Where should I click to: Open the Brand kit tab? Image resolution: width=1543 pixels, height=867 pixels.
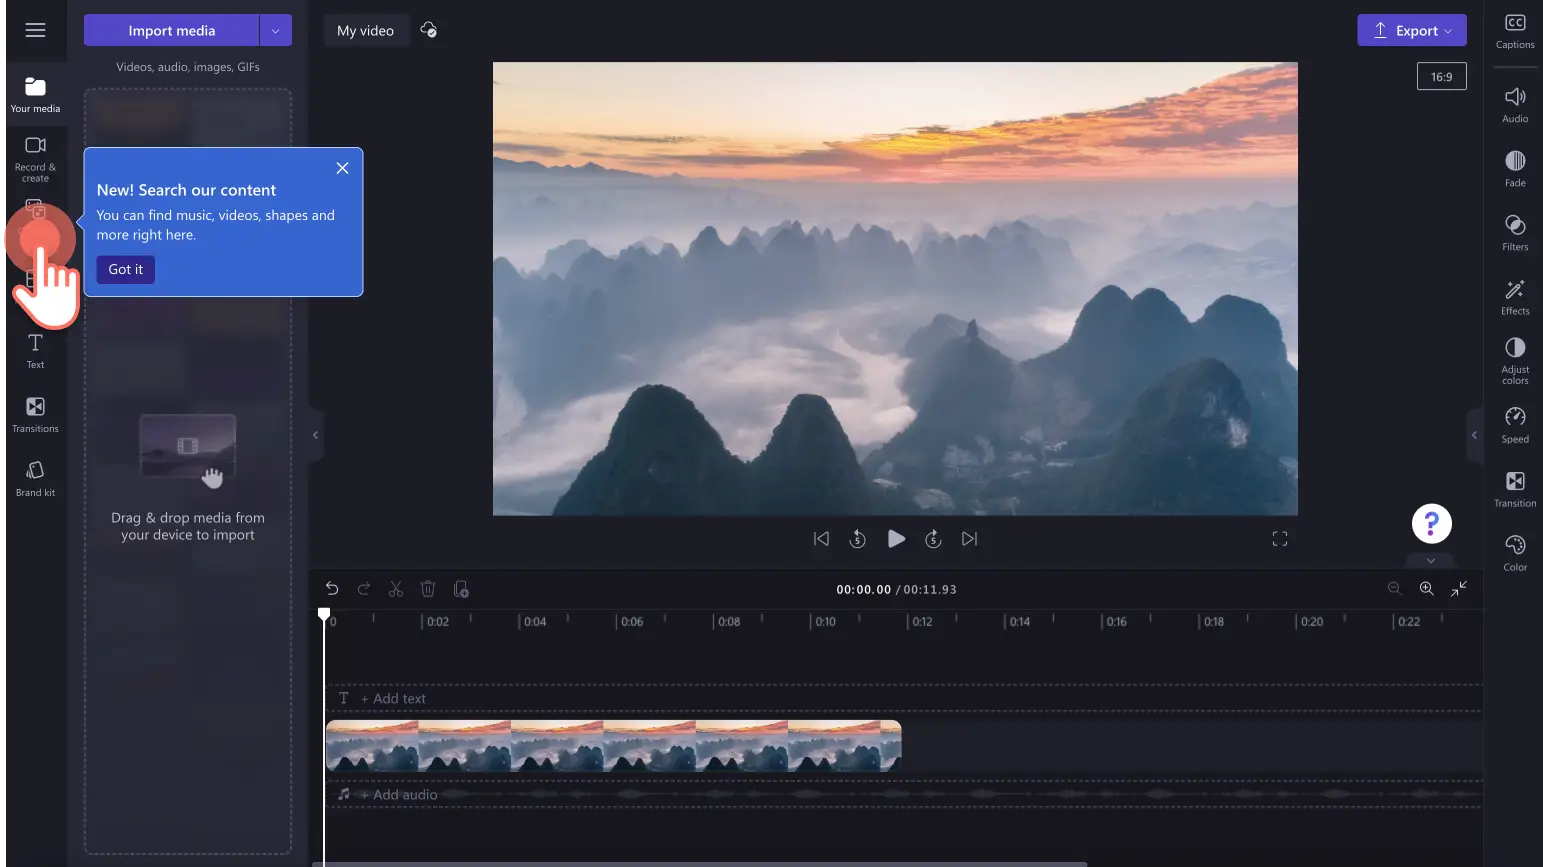35,478
